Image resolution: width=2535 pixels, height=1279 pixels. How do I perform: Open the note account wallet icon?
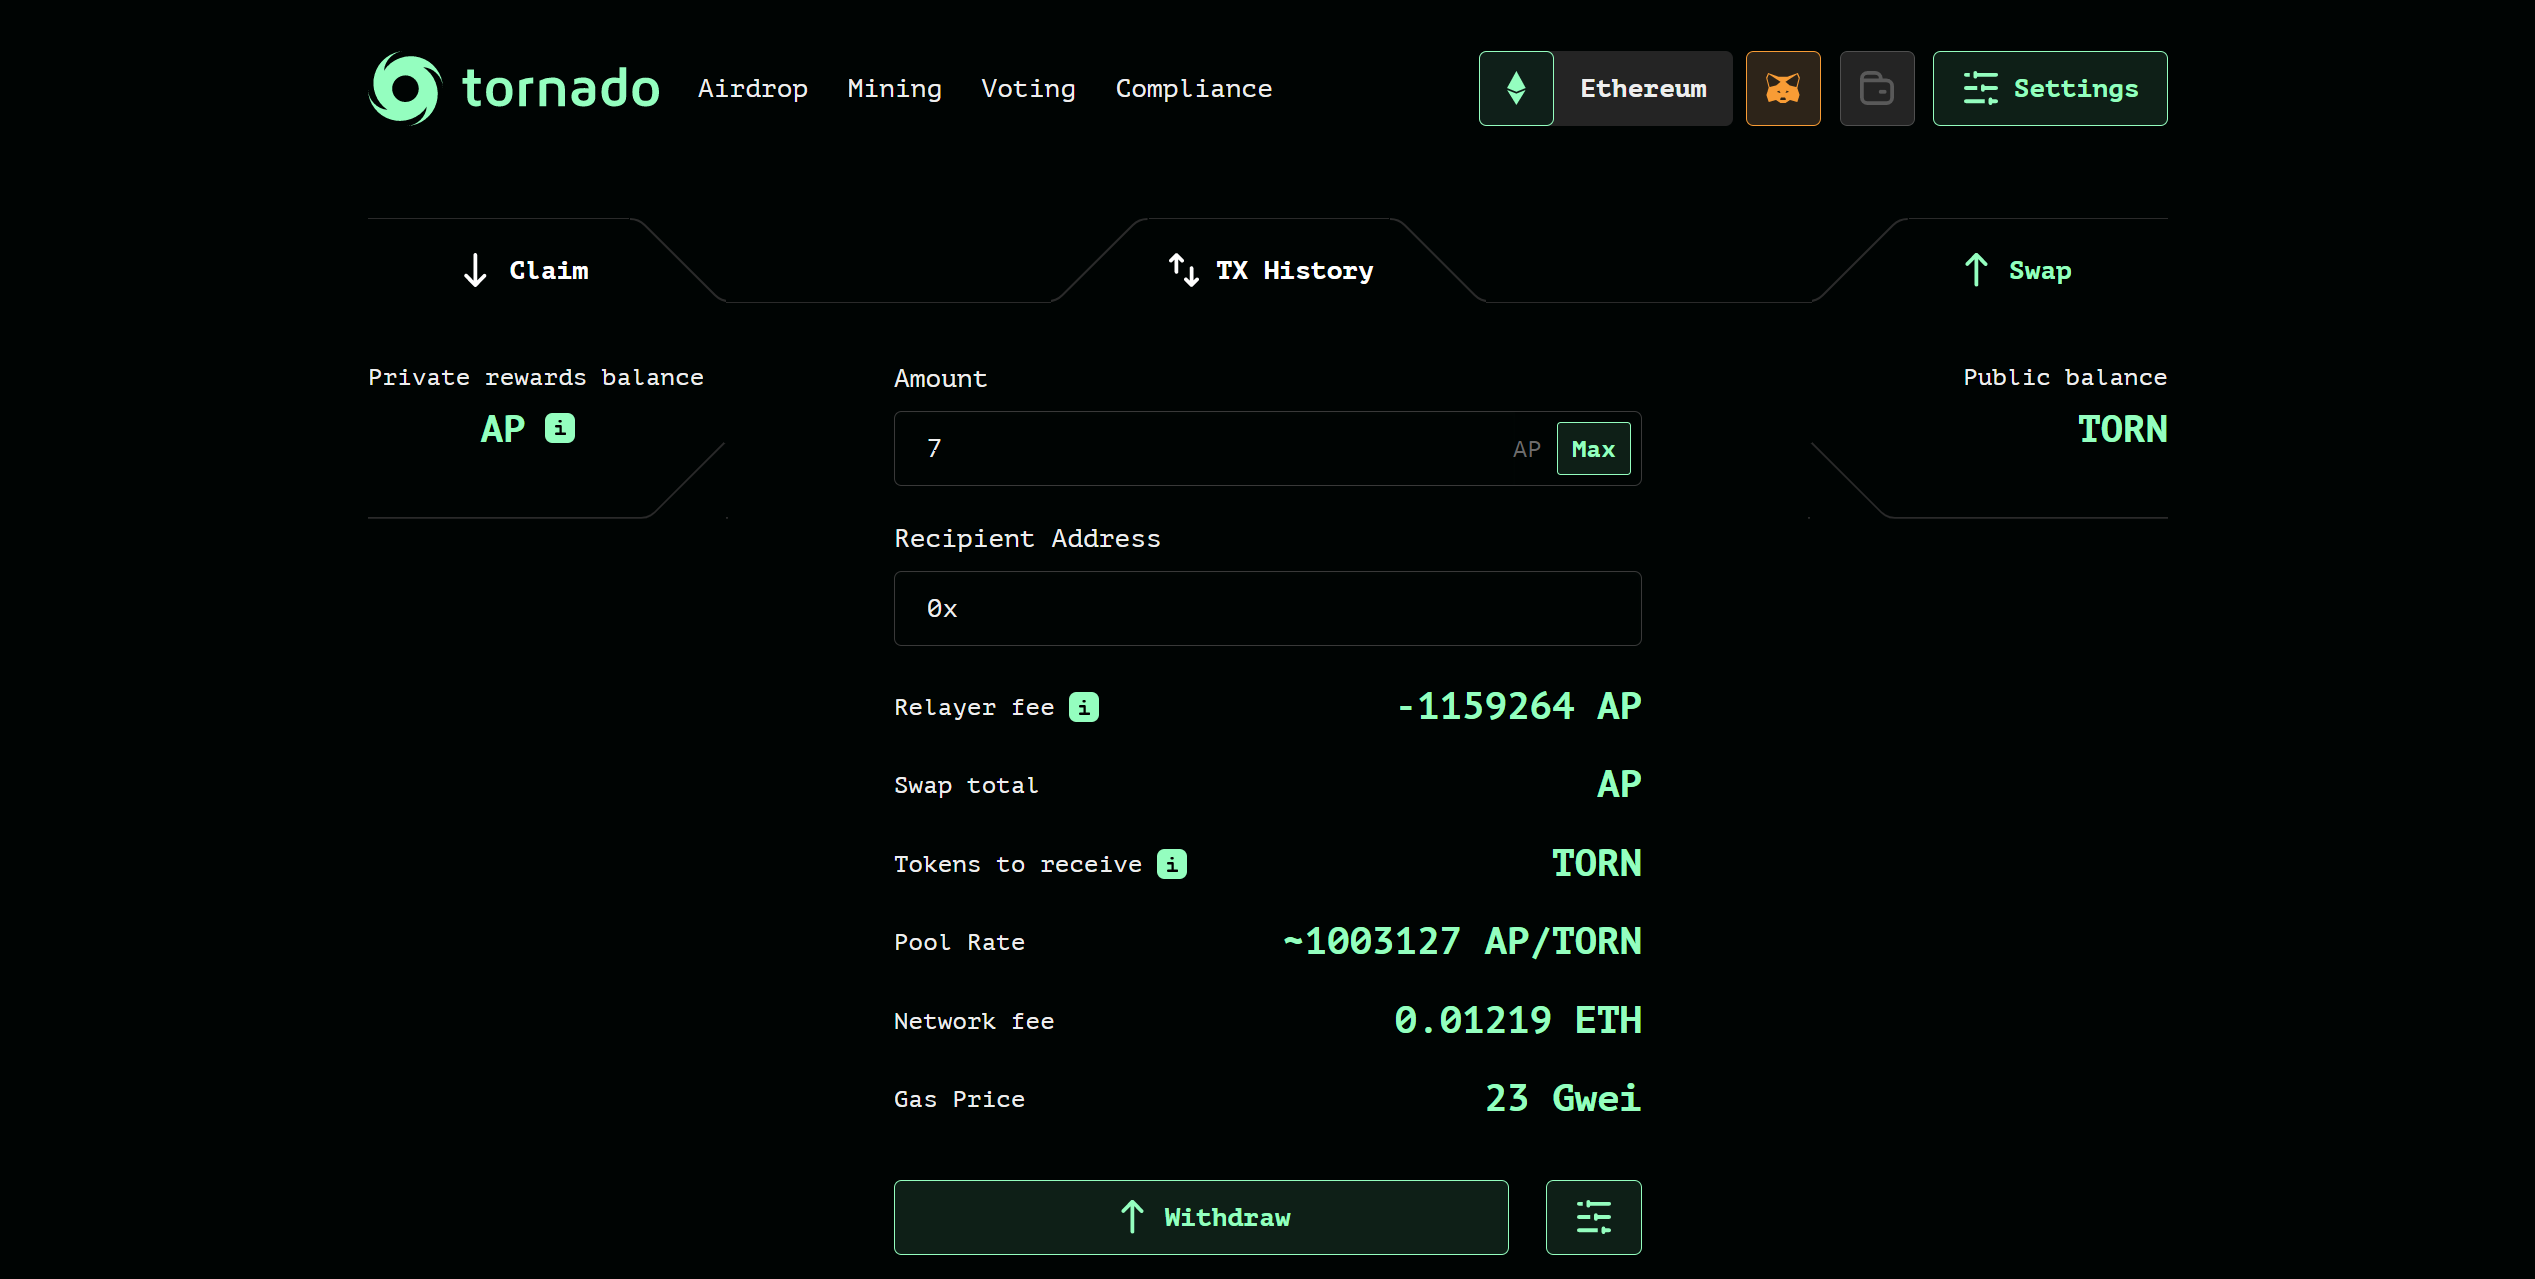[1876, 88]
